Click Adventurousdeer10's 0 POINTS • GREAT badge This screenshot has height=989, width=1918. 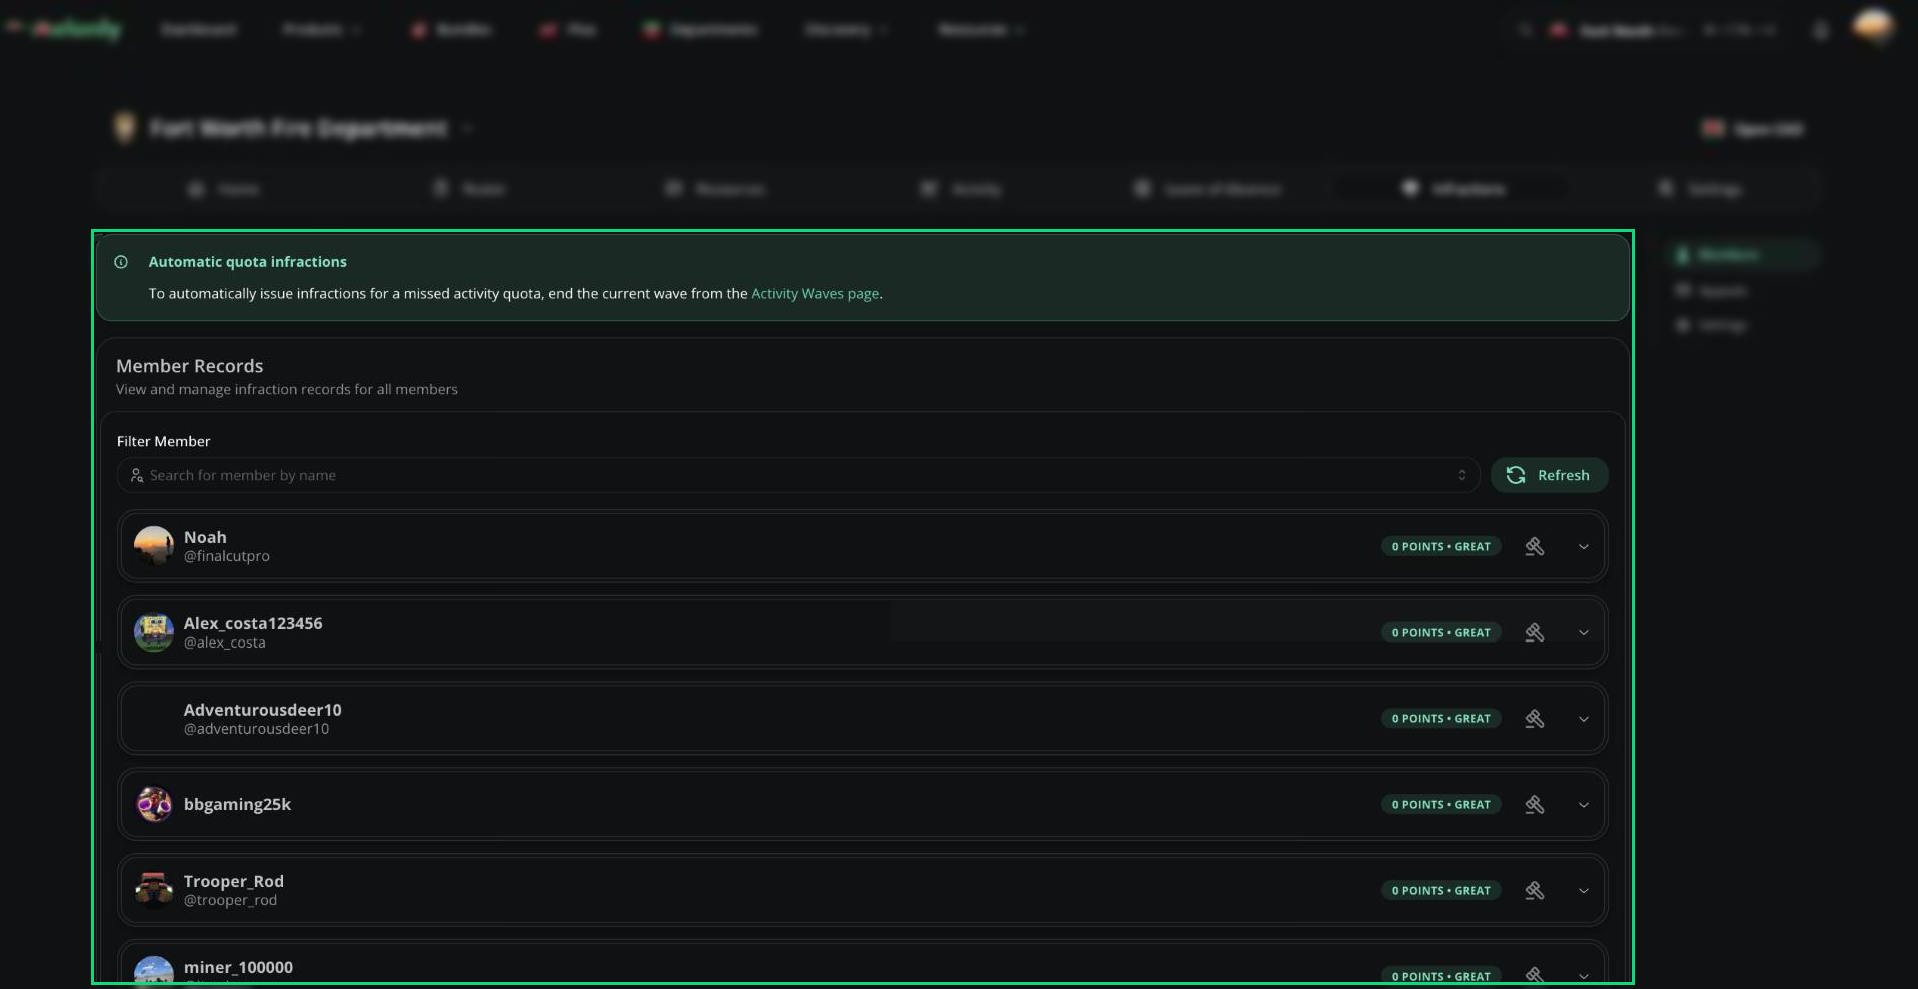point(1441,719)
